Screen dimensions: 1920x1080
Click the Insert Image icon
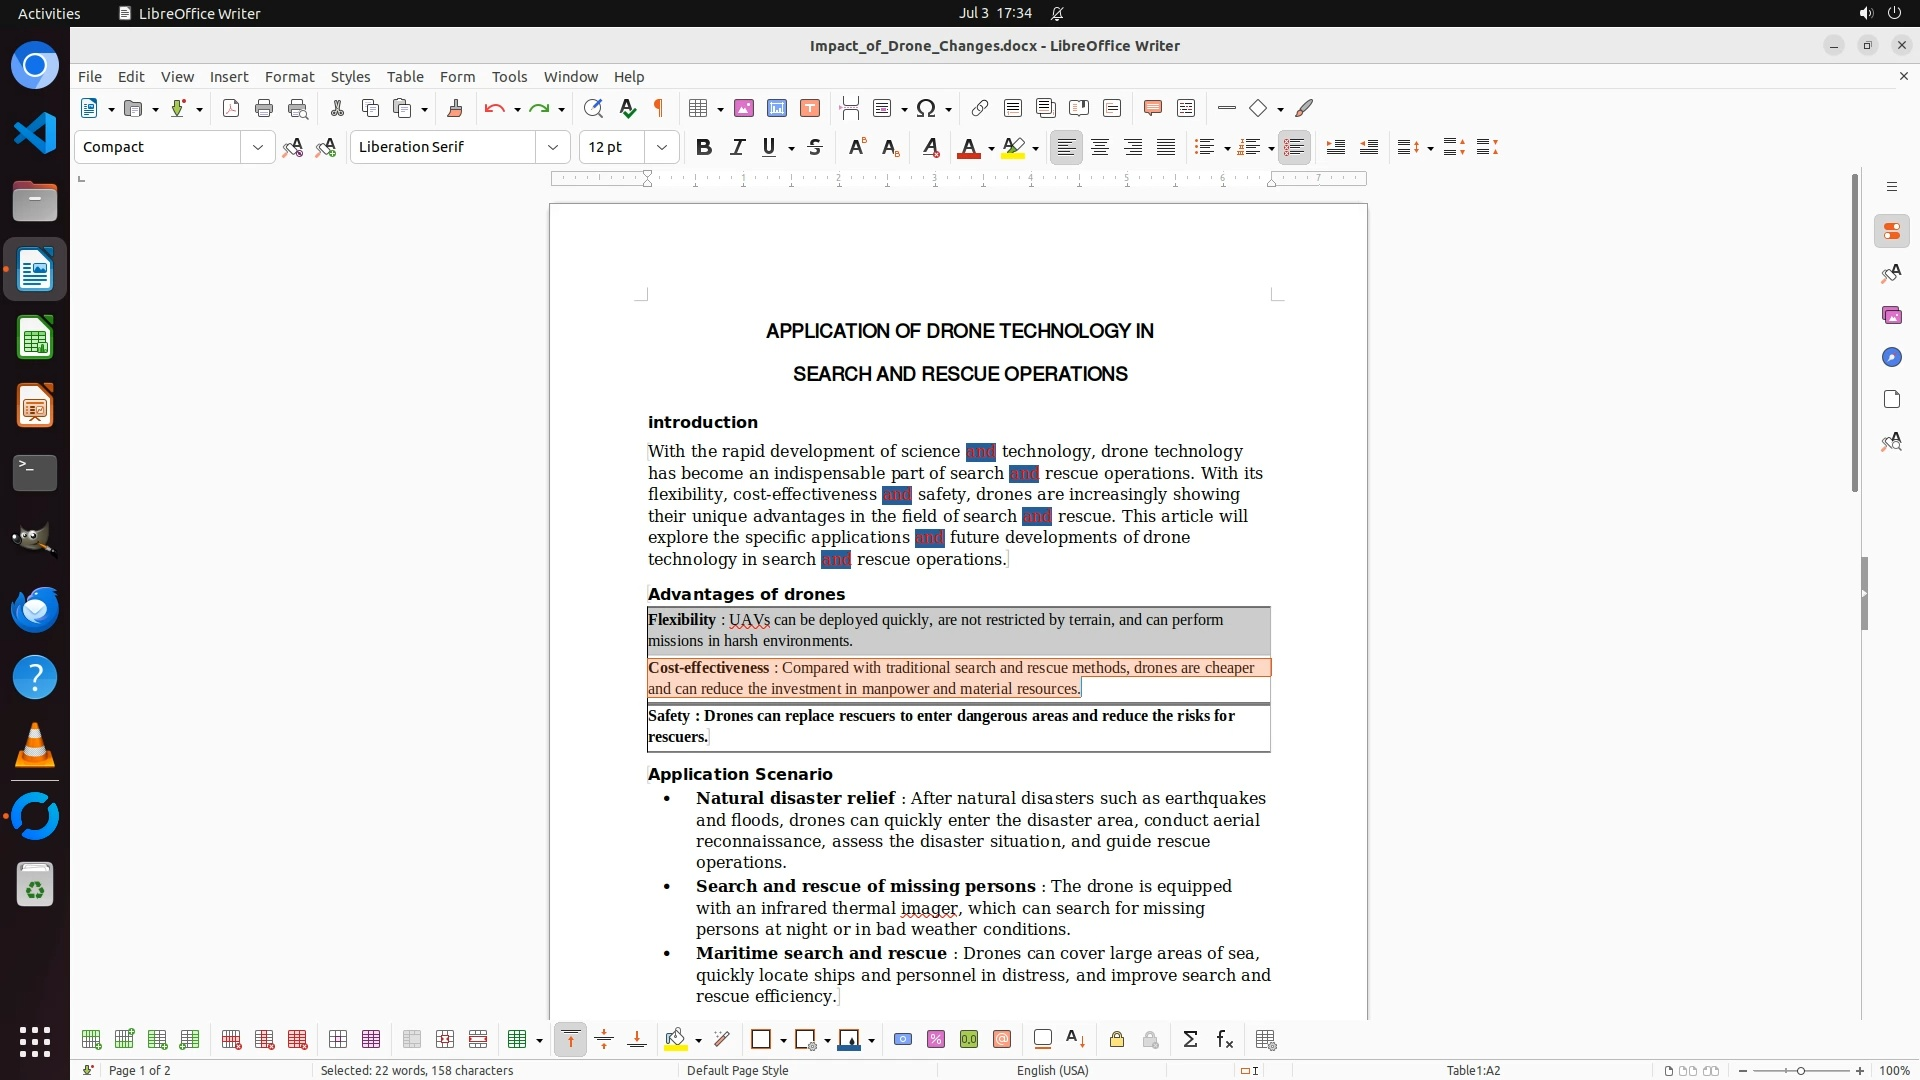point(744,108)
